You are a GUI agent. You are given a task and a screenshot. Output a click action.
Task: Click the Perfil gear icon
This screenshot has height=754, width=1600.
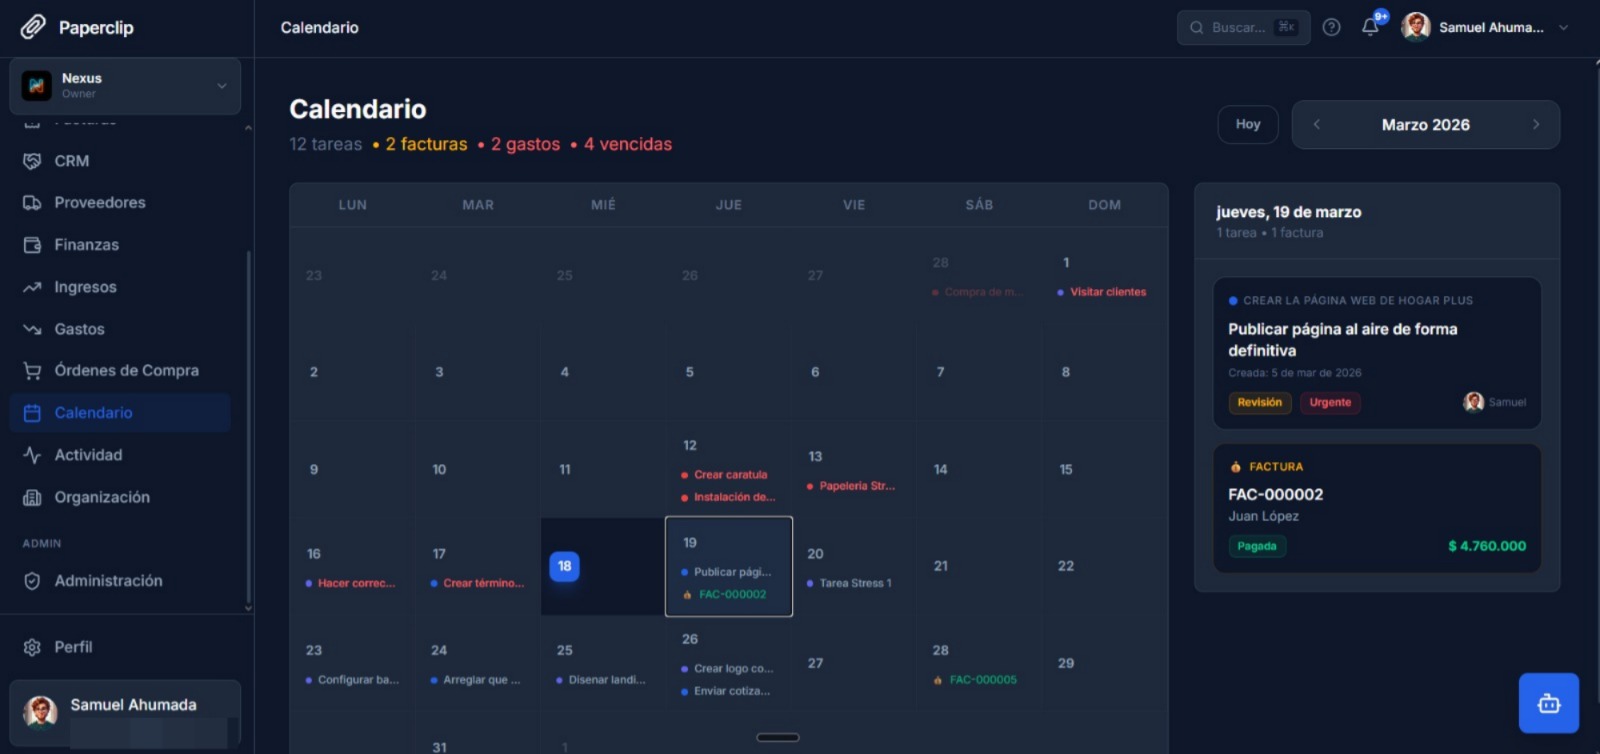pyautogui.click(x=32, y=647)
